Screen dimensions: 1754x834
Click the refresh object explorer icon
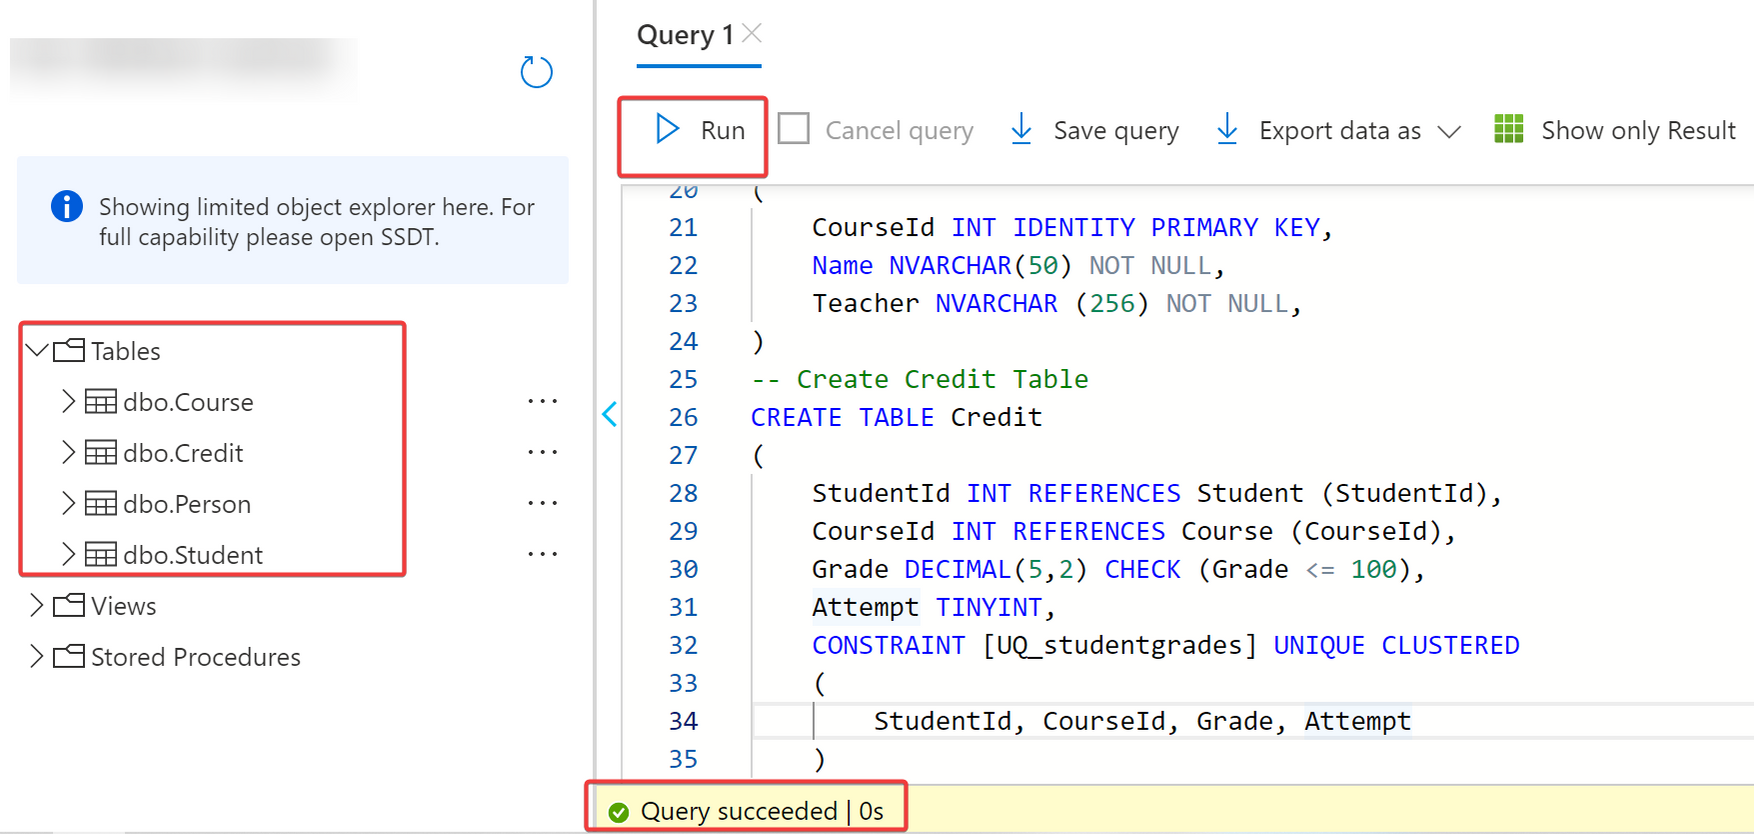[537, 72]
